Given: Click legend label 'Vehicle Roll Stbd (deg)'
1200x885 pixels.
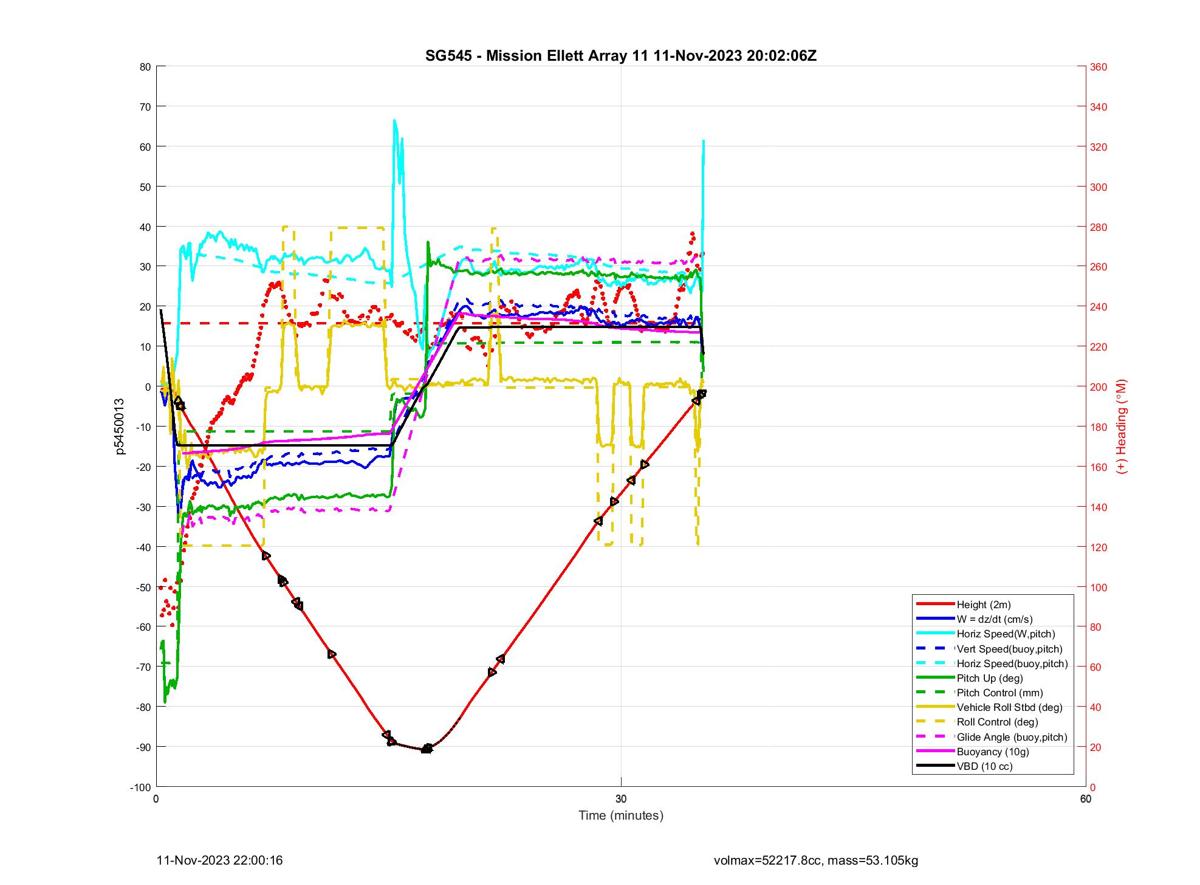Looking at the screenshot, I should click(x=1009, y=707).
